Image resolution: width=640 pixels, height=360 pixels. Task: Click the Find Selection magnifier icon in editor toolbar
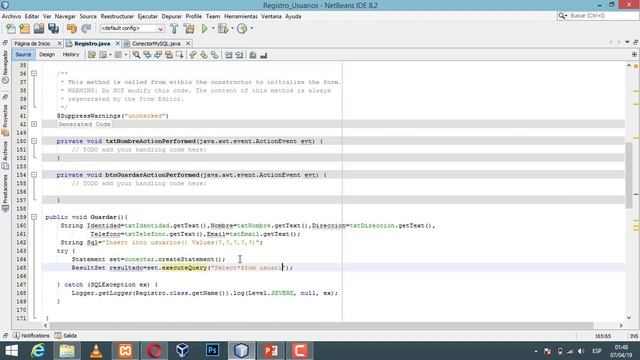[136, 55]
